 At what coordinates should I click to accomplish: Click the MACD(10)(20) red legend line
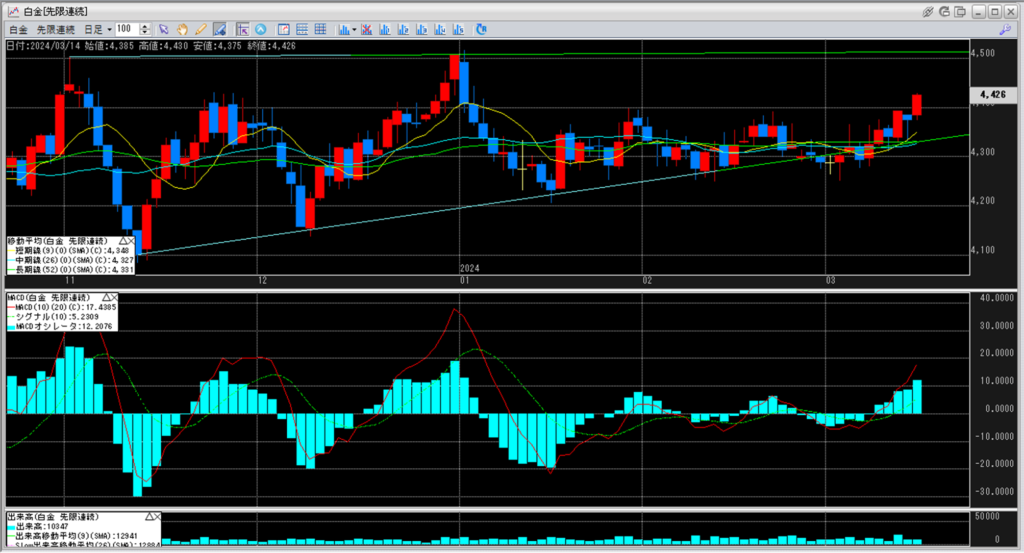point(62,307)
